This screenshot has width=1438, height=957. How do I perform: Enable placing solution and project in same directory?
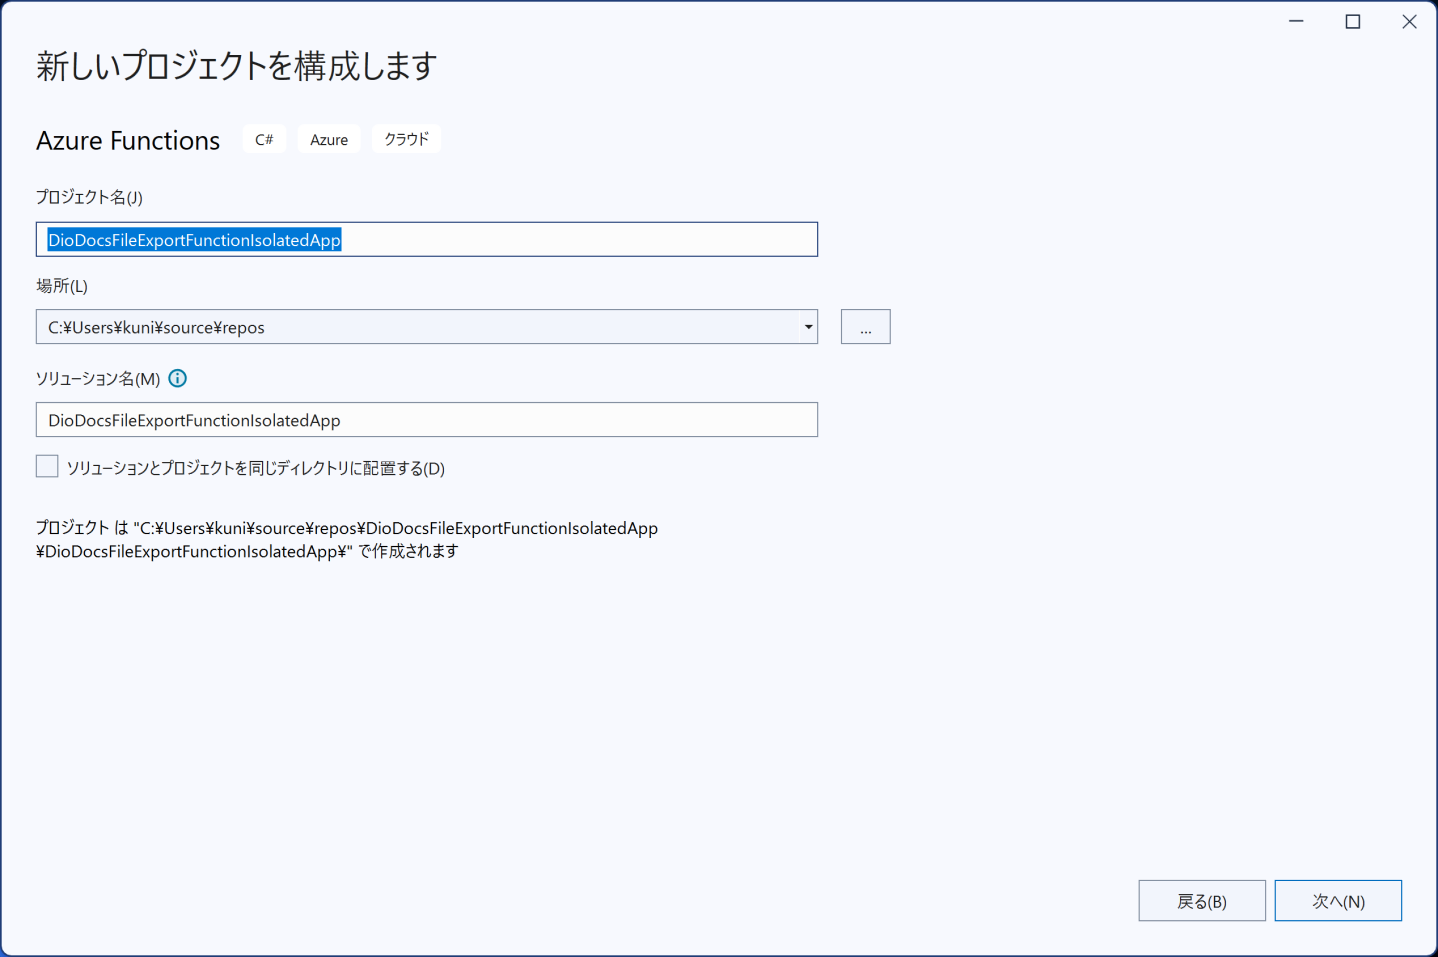click(x=47, y=466)
